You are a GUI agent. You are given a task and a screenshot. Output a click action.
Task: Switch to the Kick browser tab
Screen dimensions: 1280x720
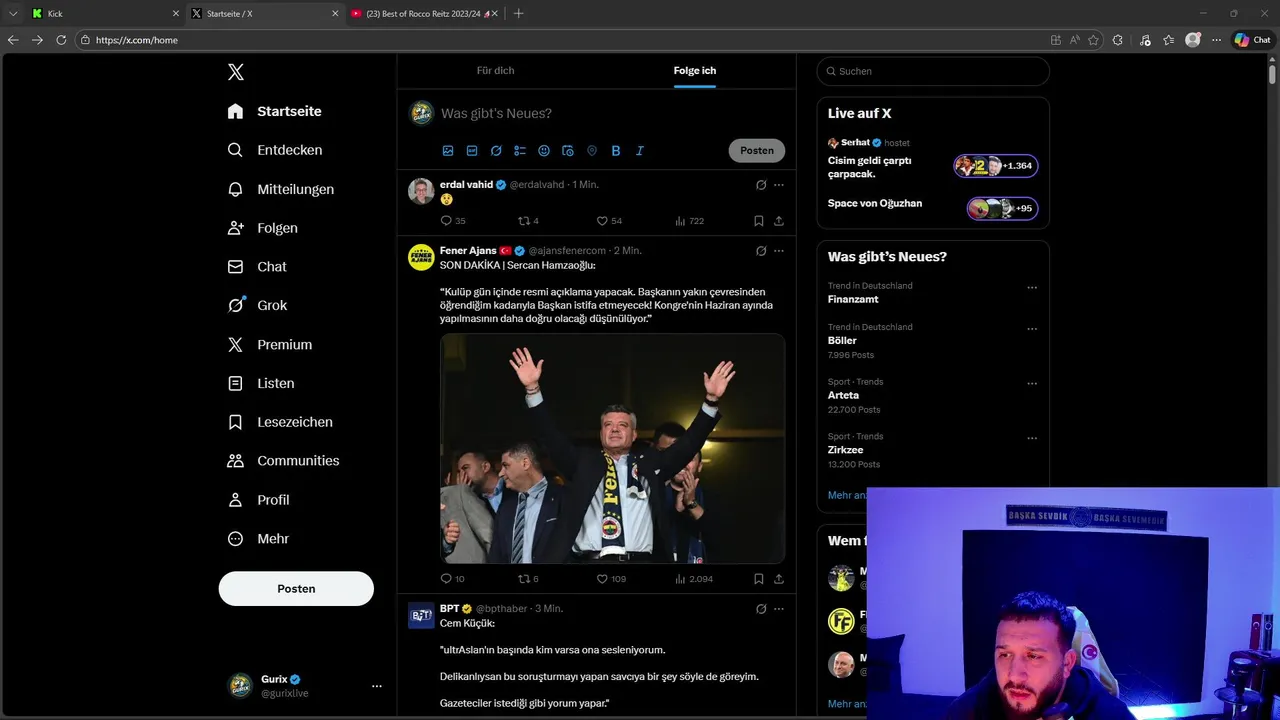[x=105, y=14]
